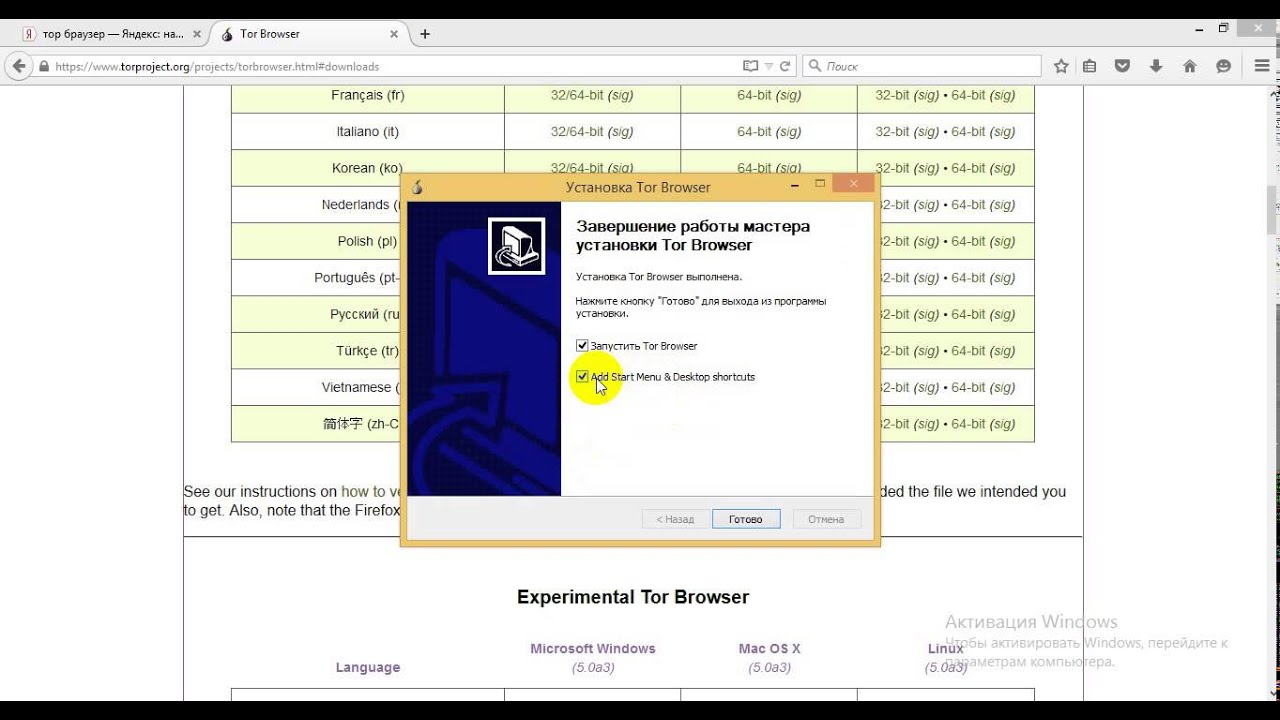
Task: Toggle 'Add Start Menu & Desktop shortcuts' checkbox
Action: [x=582, y=377]
